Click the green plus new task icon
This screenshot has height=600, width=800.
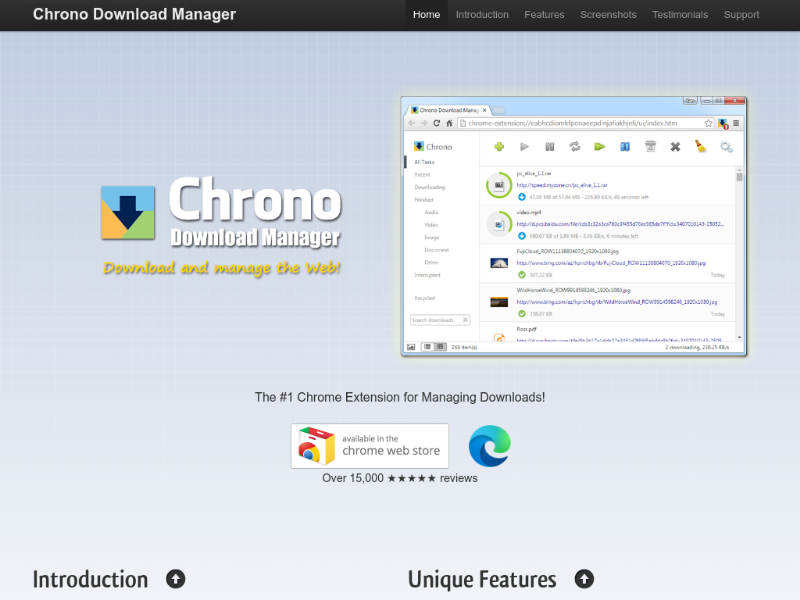tap(499, 147)
